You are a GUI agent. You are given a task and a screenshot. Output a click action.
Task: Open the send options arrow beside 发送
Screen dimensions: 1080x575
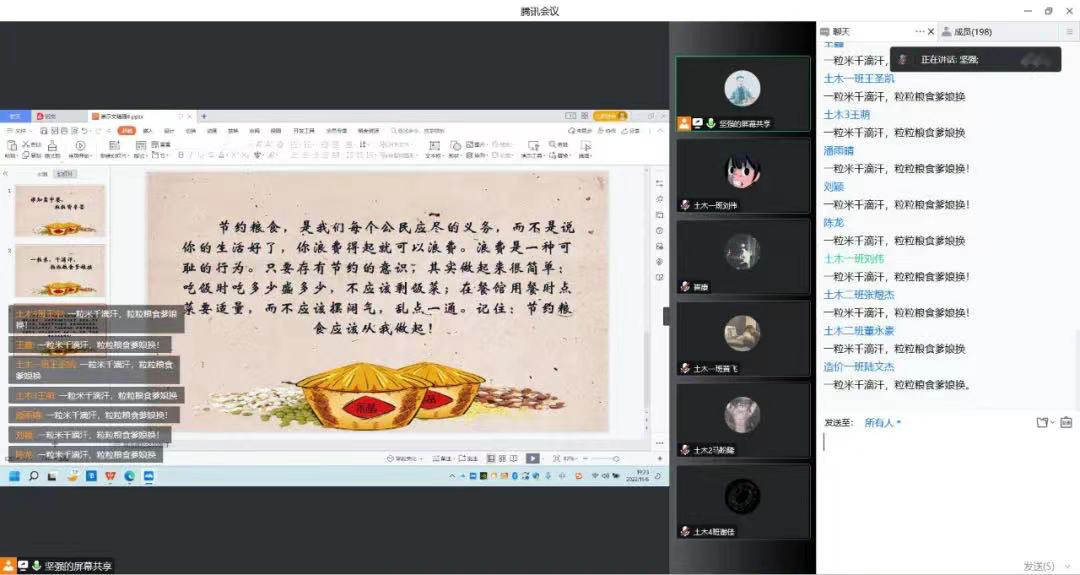point(1068,566)
